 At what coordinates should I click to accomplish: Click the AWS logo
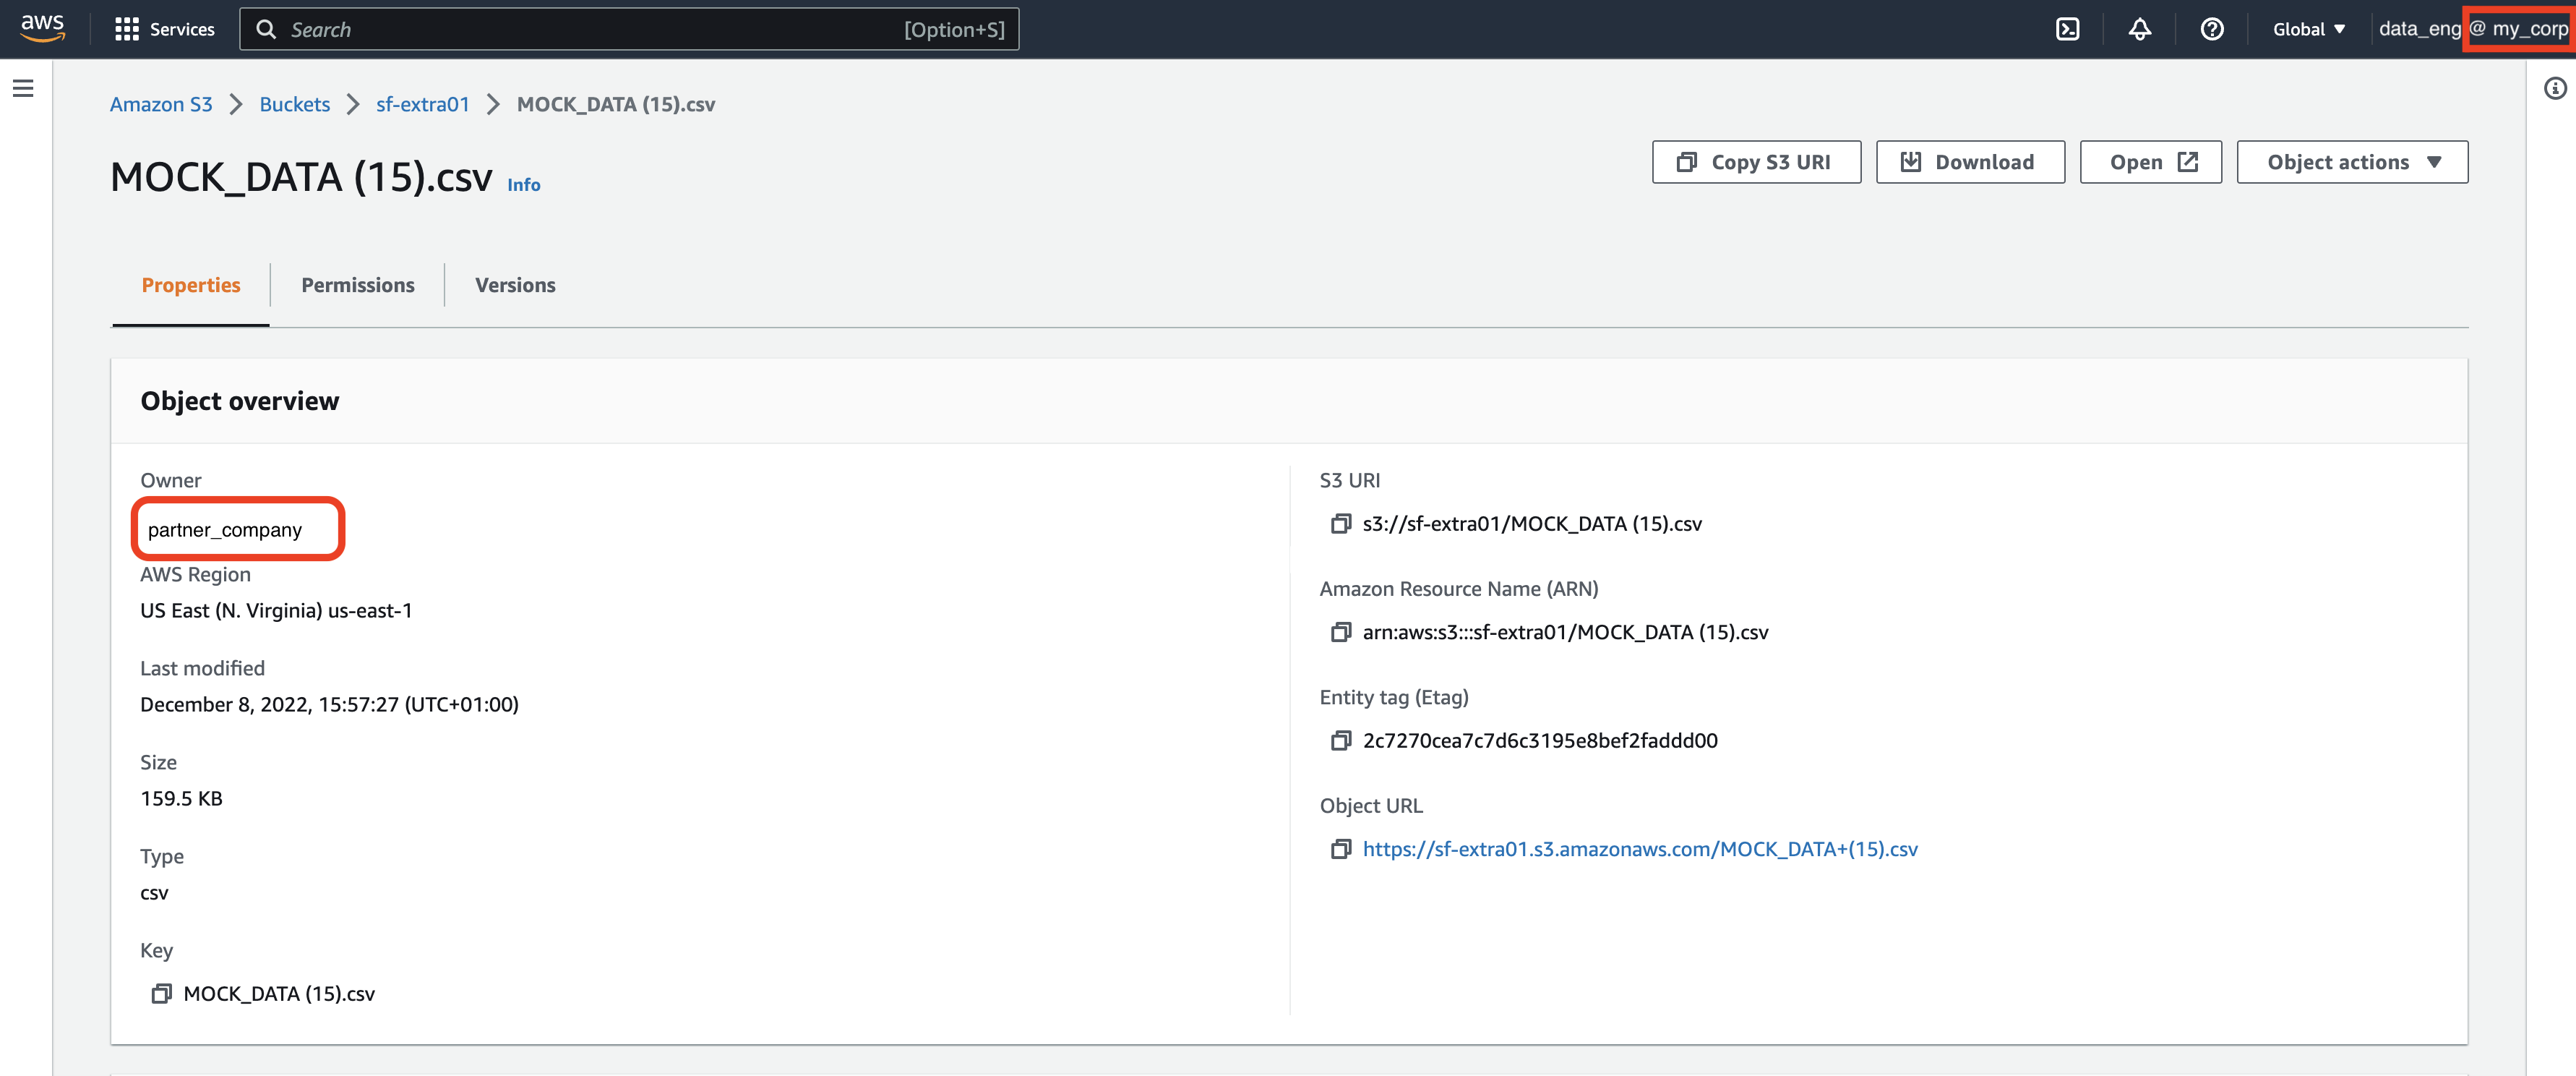pyautogui.click(x=42, y=28)
